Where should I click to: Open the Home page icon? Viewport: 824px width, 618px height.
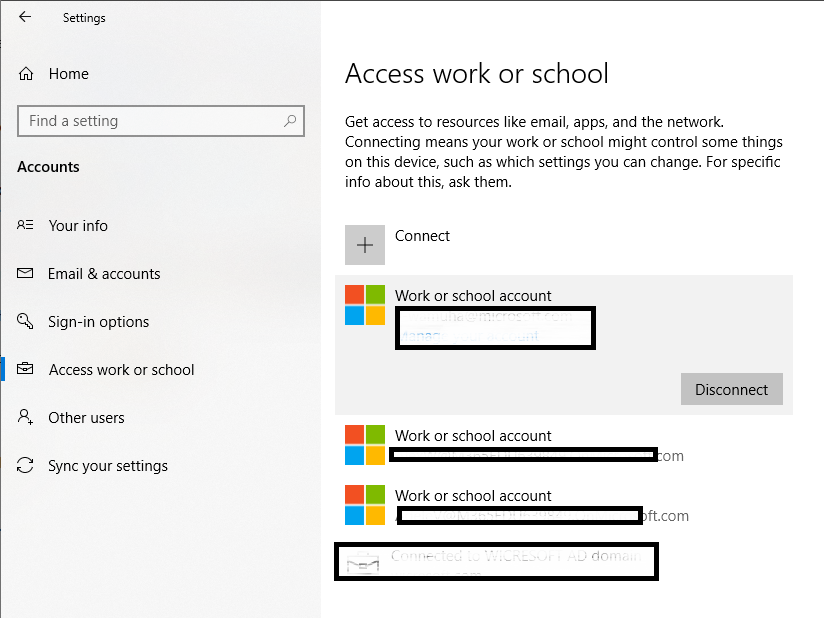tap(26, 74)
